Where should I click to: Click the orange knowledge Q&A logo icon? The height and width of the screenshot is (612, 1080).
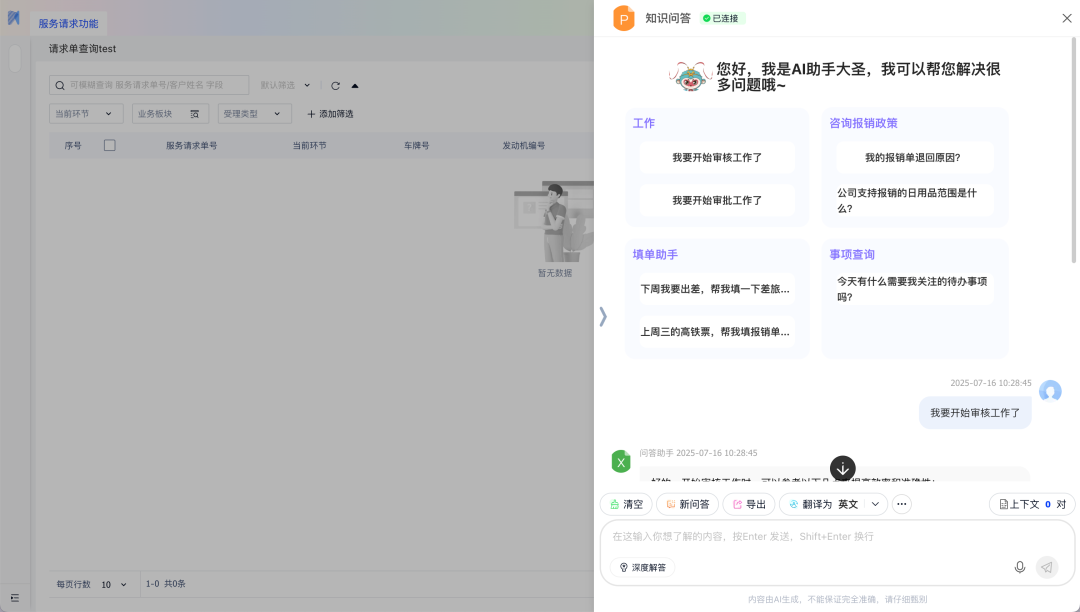pyautogui.click(x=624, y=18)
